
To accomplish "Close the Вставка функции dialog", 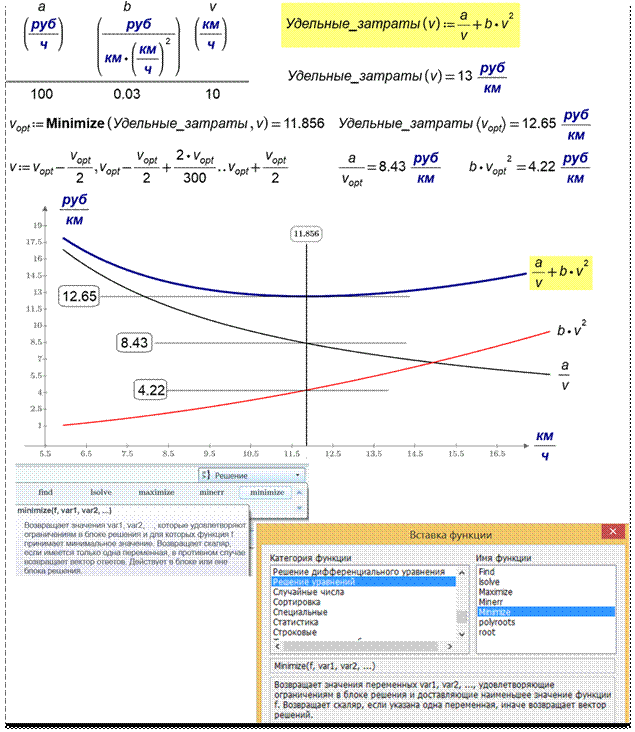I will click(613, 531).
